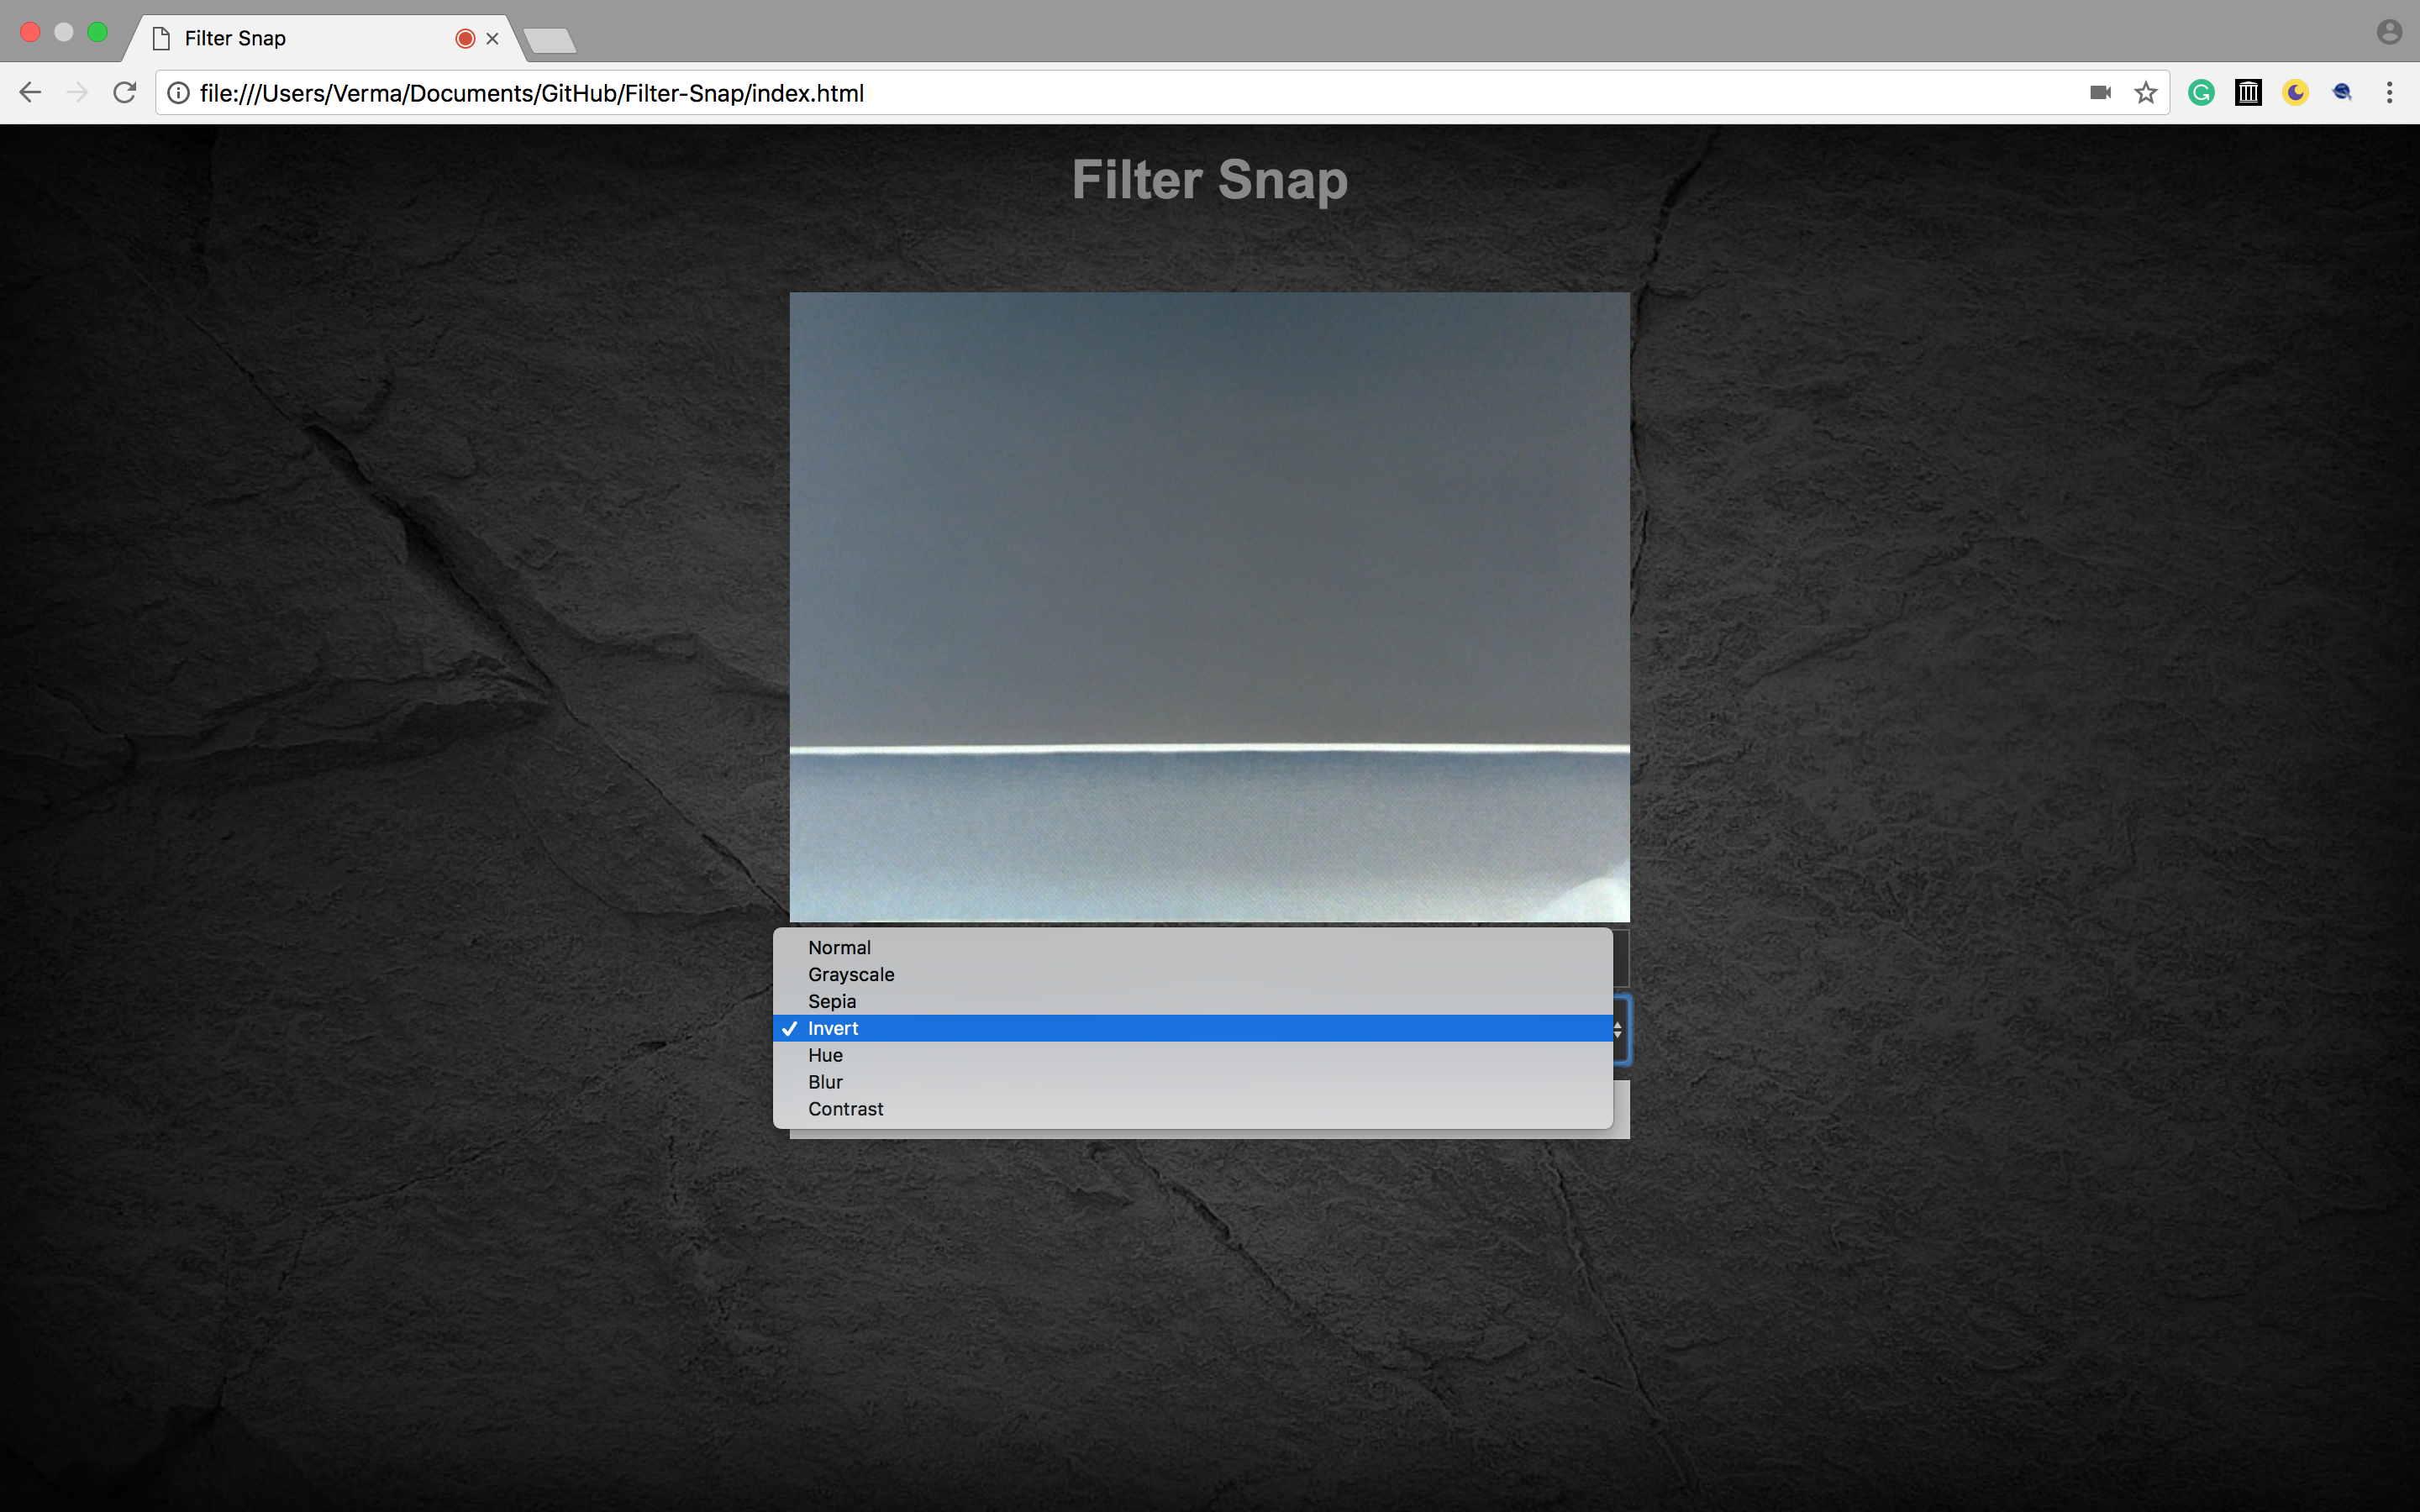Open the Chrome profile avatar icon
The image size is (2420, 1512).
click(x=2389, y=32)
